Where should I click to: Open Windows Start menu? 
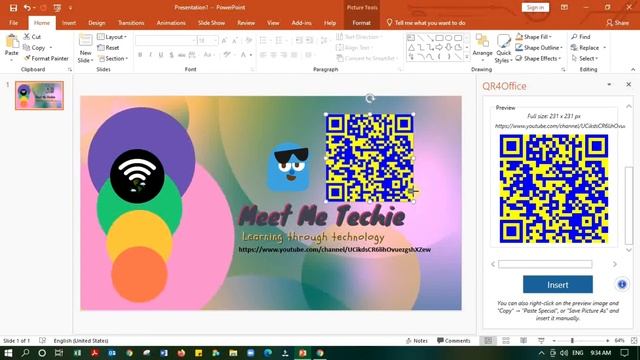pos(8,353)
